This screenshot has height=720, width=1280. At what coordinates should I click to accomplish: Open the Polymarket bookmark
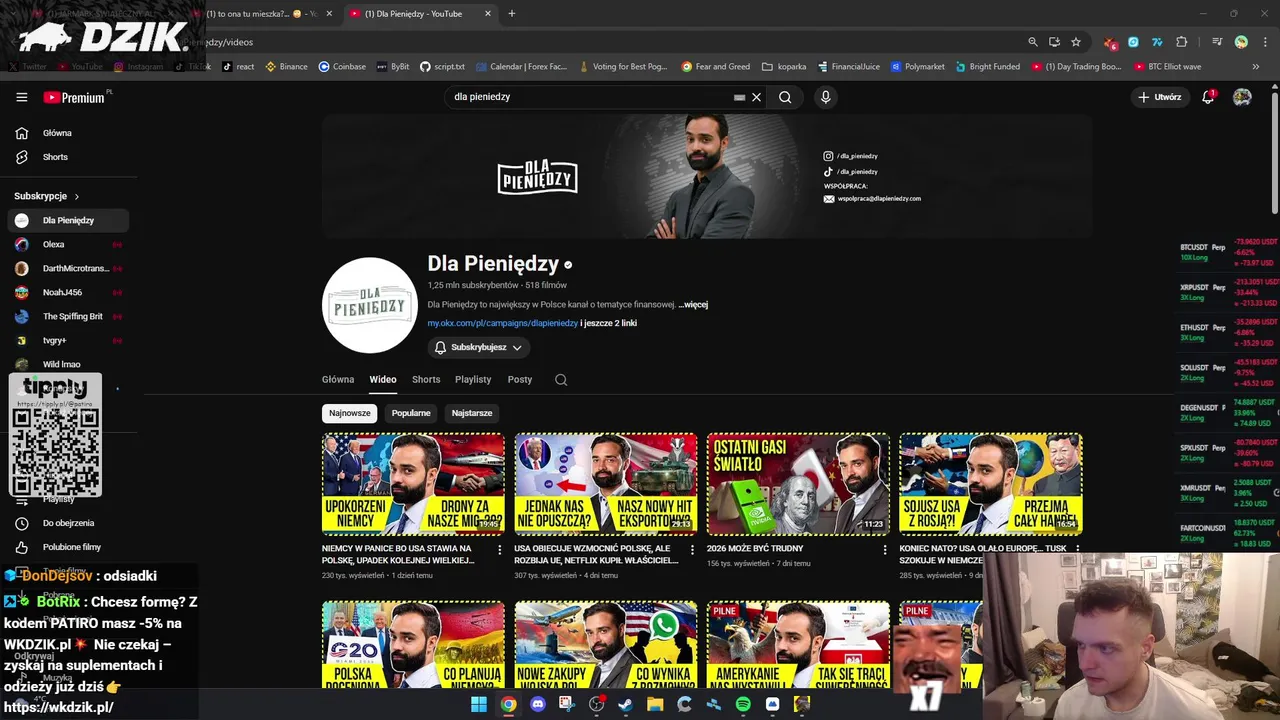coord(918,67)
